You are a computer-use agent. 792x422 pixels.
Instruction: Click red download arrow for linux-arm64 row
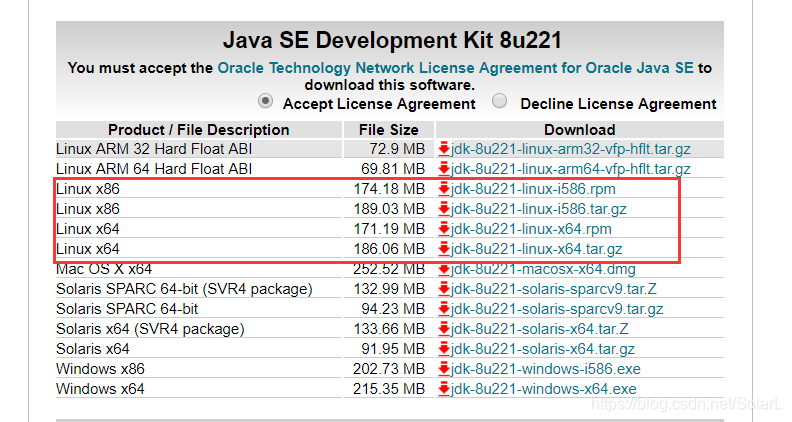point(444,169)
